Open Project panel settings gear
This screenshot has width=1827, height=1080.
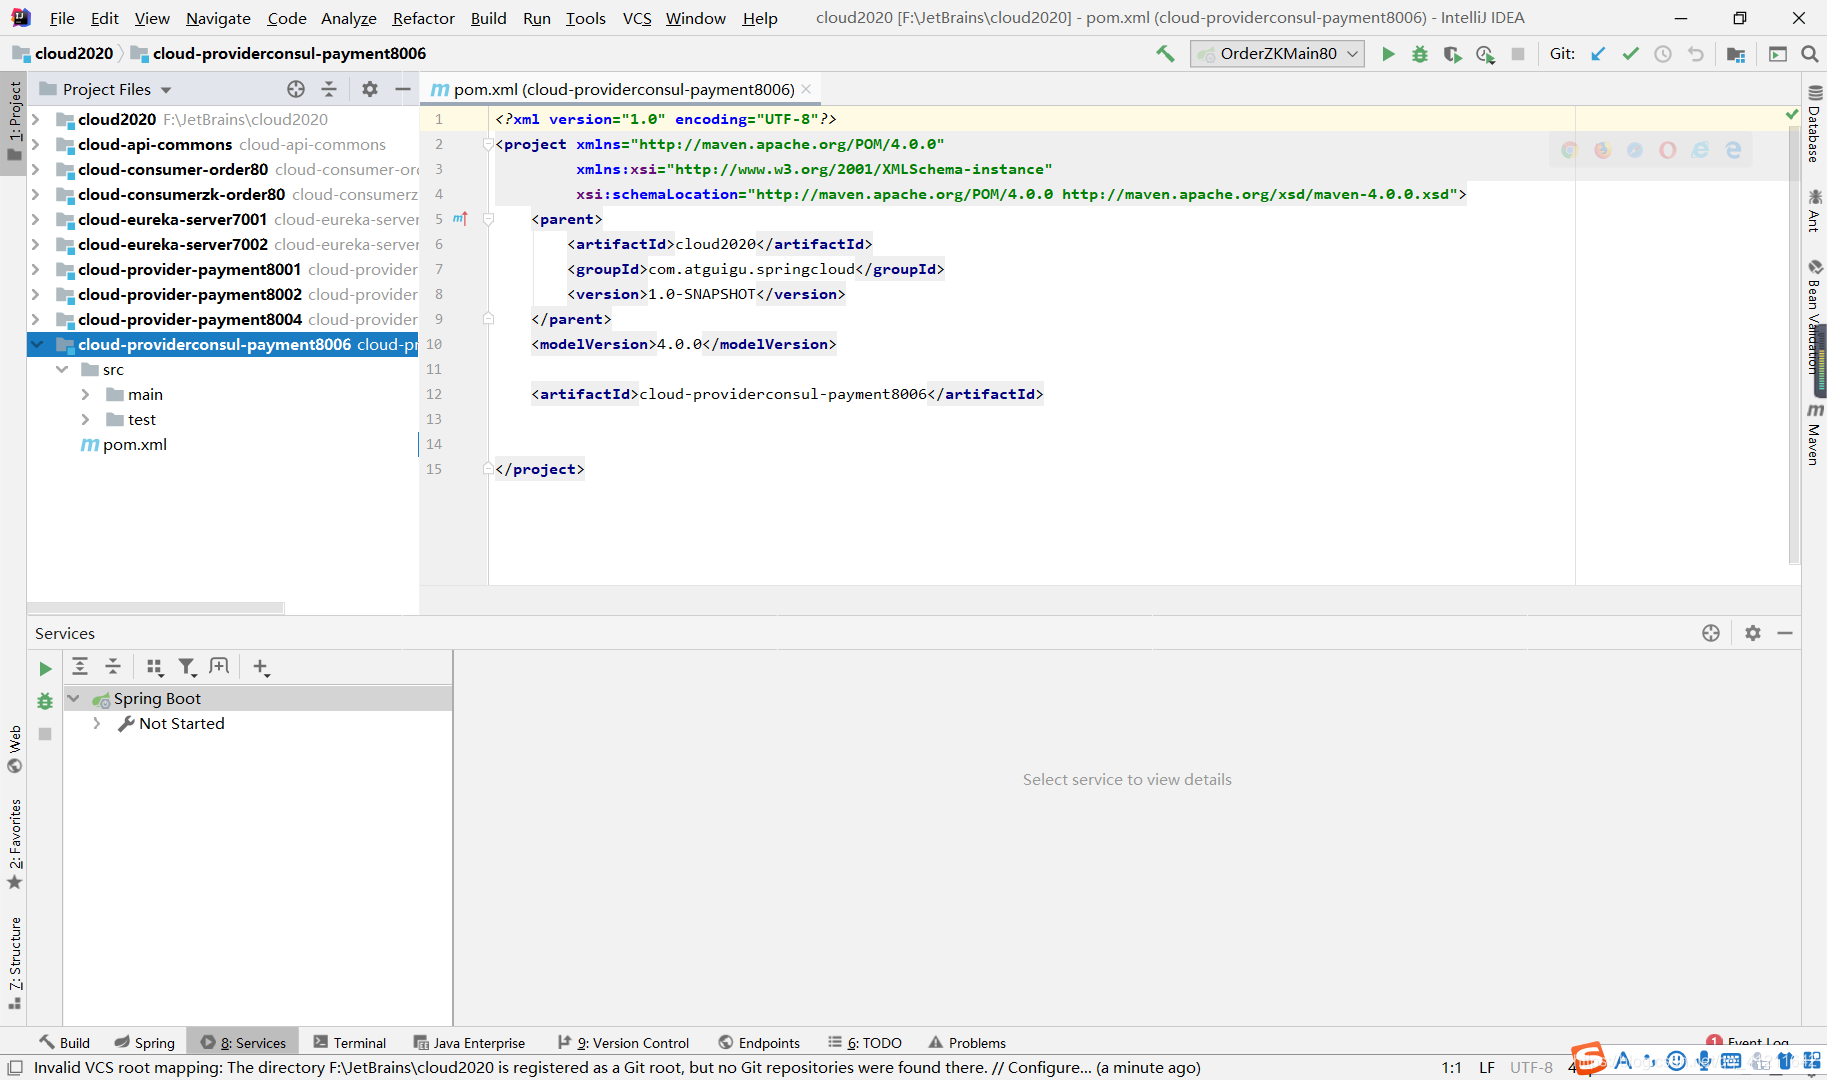(370, 89)
